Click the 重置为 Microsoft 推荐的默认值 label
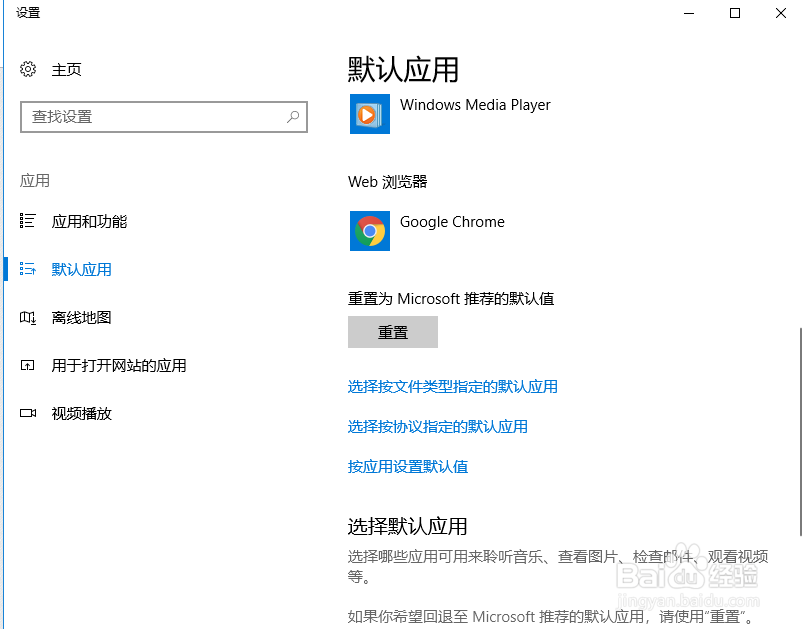 451,299
